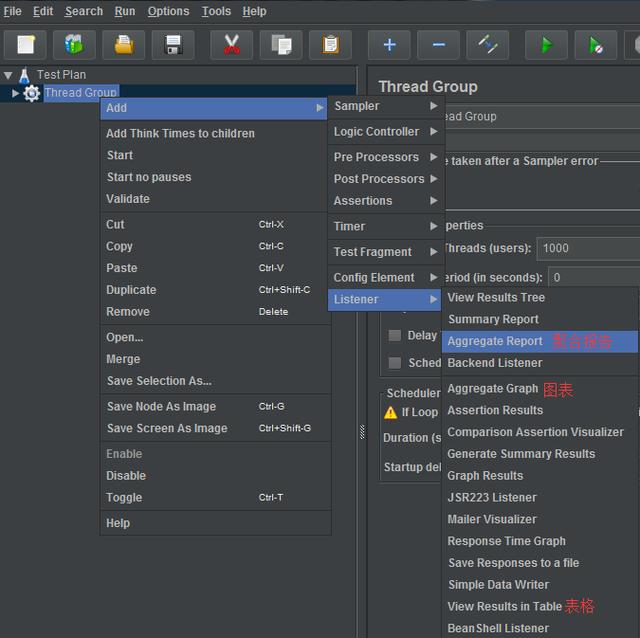Viewport: 640px width, 638px height.
Task: Click the Collapse All minus icon
Action: coord(439,45)
